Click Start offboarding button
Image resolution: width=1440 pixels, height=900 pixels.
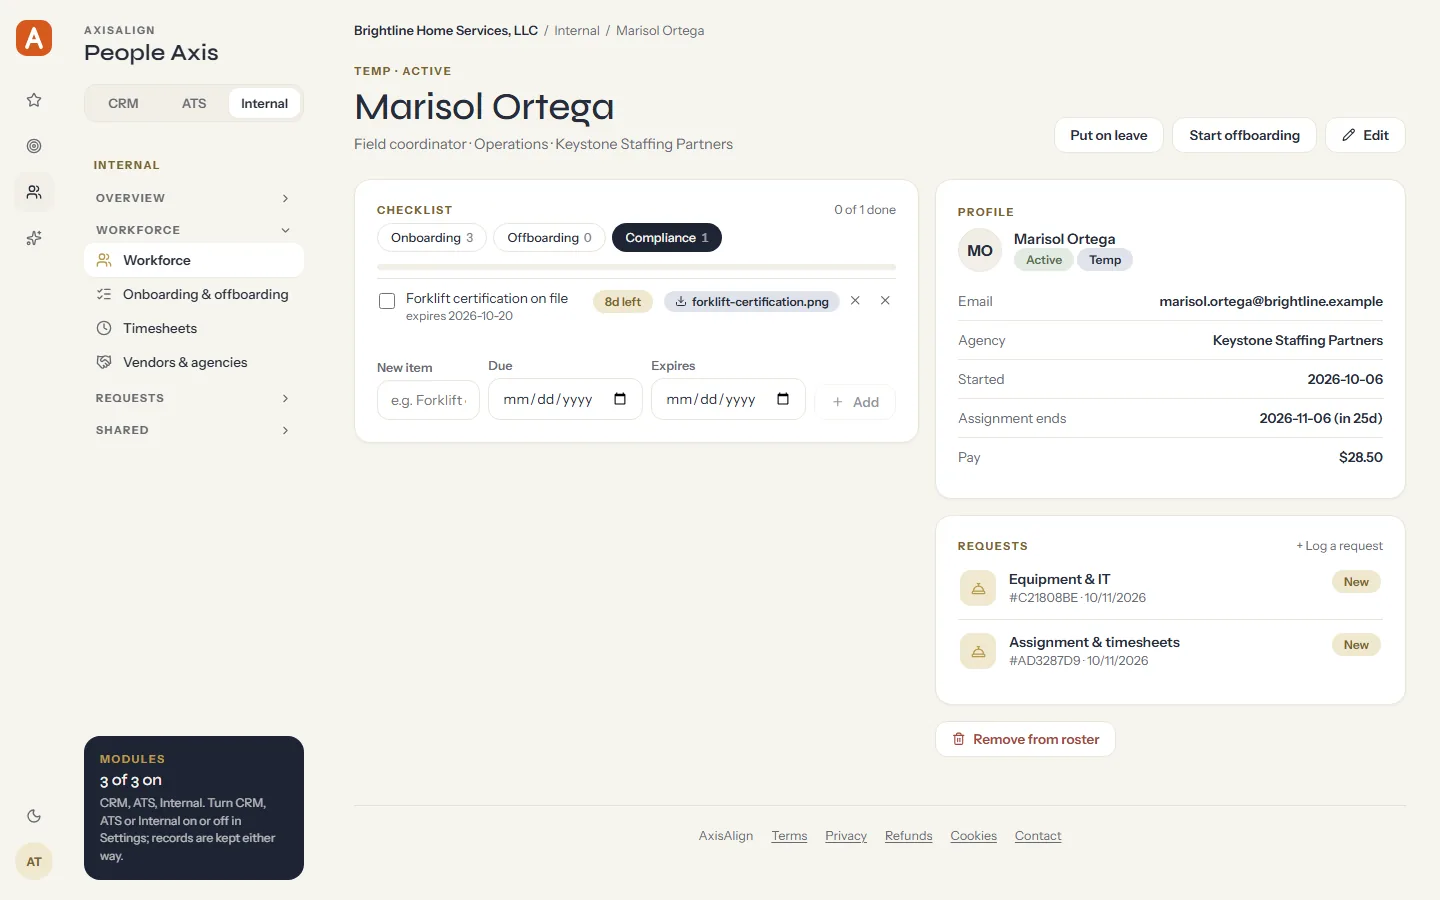(x=1245, y=135)
